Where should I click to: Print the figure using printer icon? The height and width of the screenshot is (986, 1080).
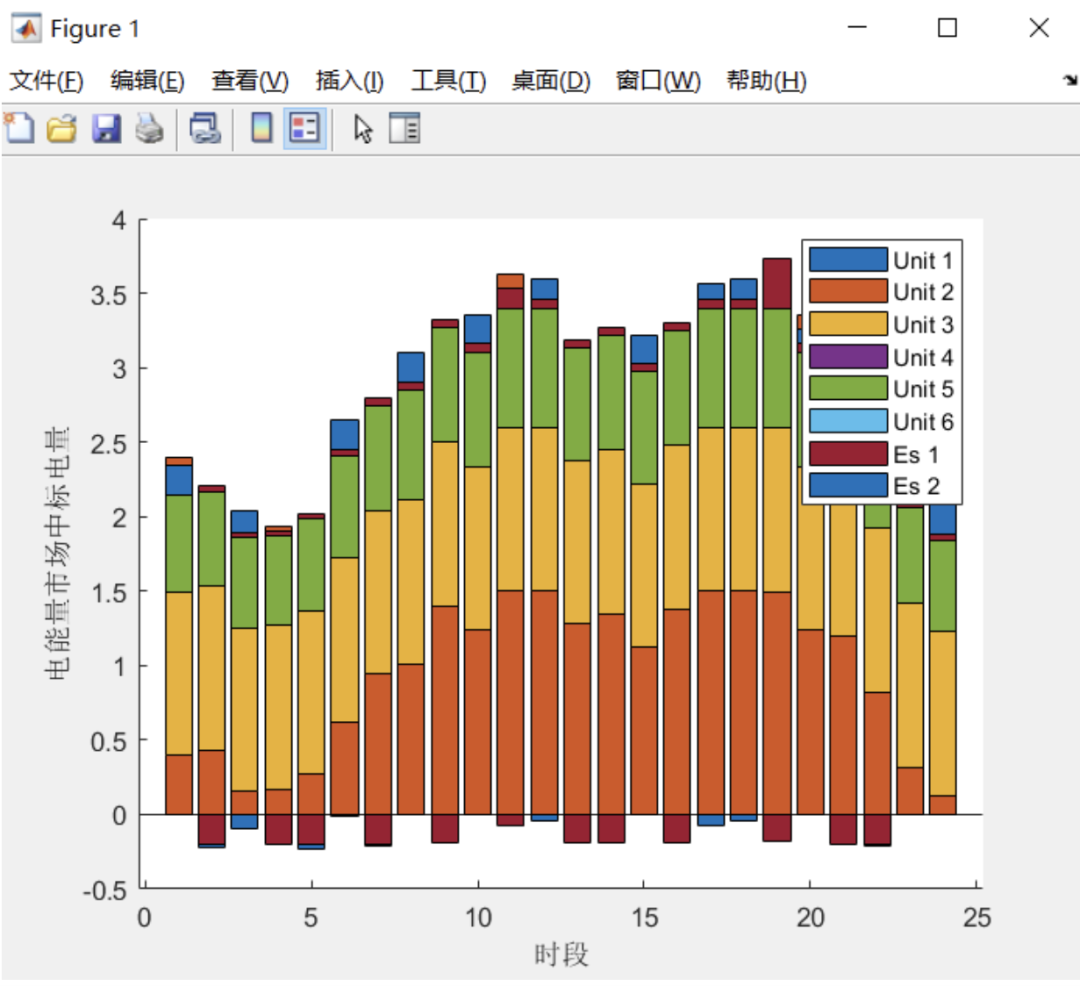point(149,128)
